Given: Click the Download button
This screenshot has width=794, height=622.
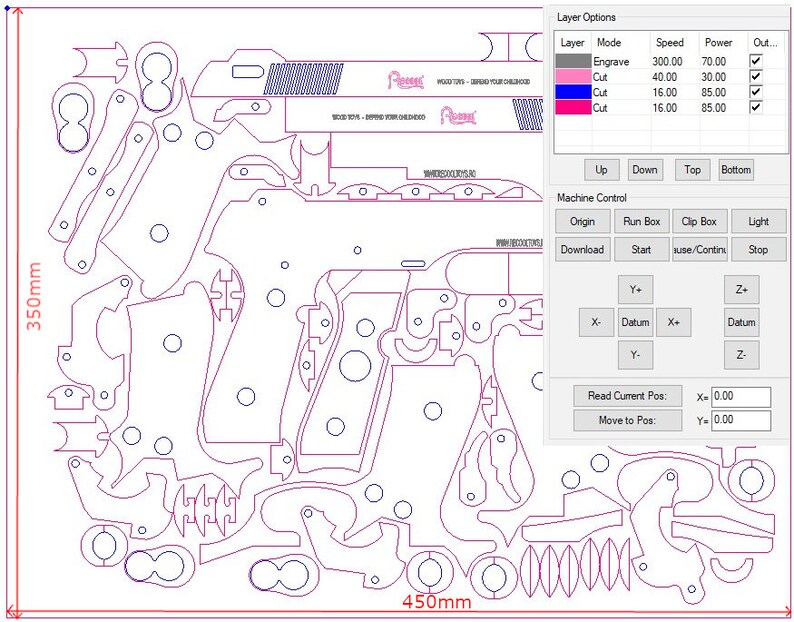Looking at the screenshot, I should pos(582,249).
